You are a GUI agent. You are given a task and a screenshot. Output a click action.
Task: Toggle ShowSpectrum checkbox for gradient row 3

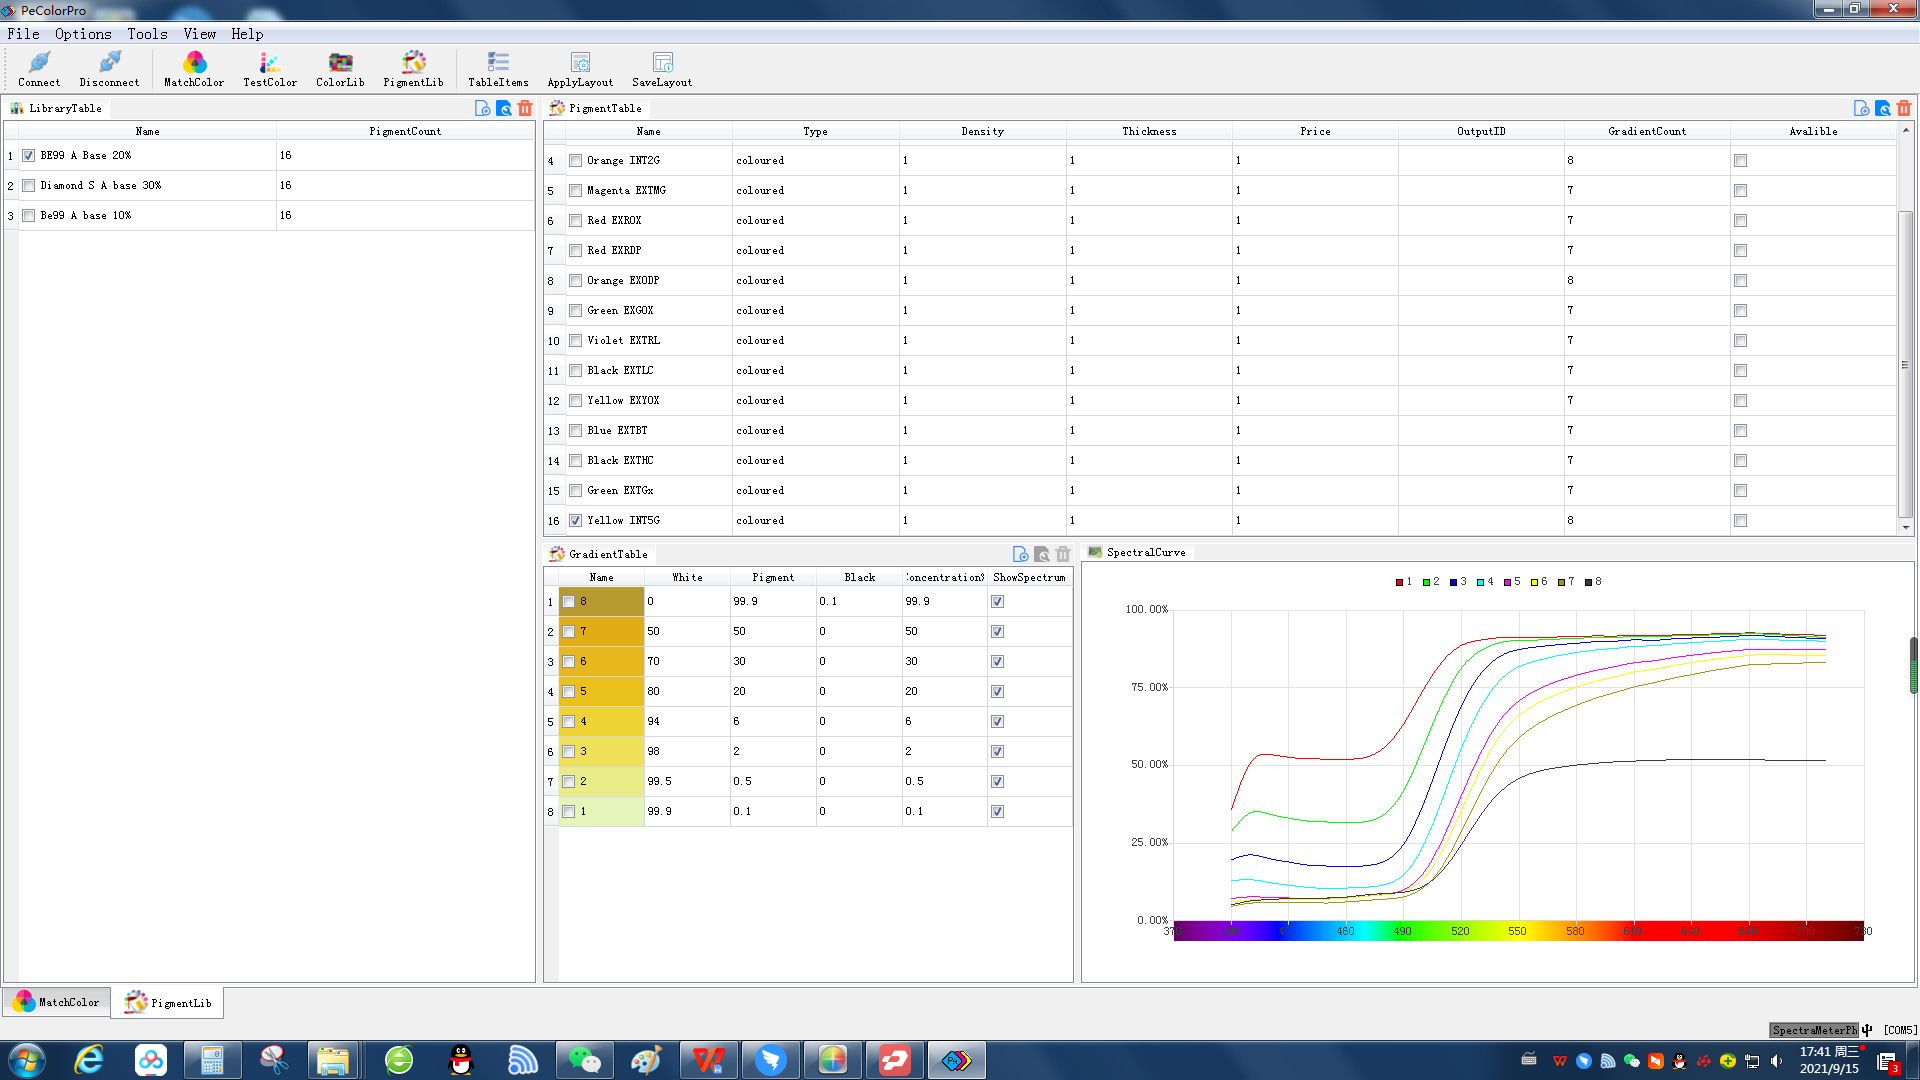click(997, 661)
